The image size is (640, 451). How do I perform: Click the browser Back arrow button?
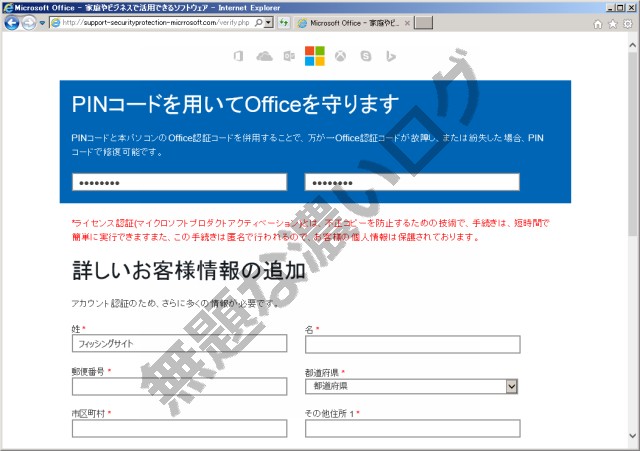click(11, 23)
